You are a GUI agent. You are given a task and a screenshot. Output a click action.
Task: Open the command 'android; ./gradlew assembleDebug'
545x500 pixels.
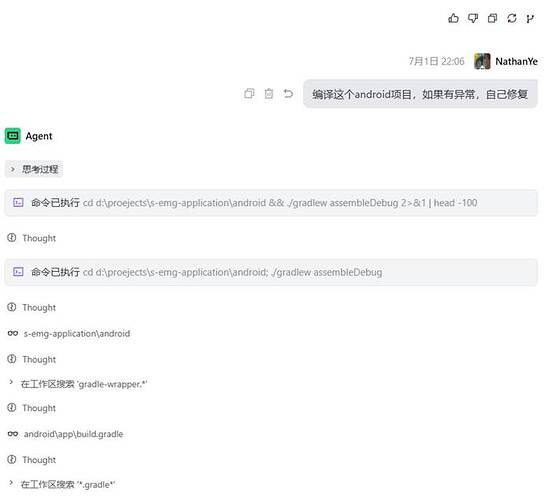[271, 272]
